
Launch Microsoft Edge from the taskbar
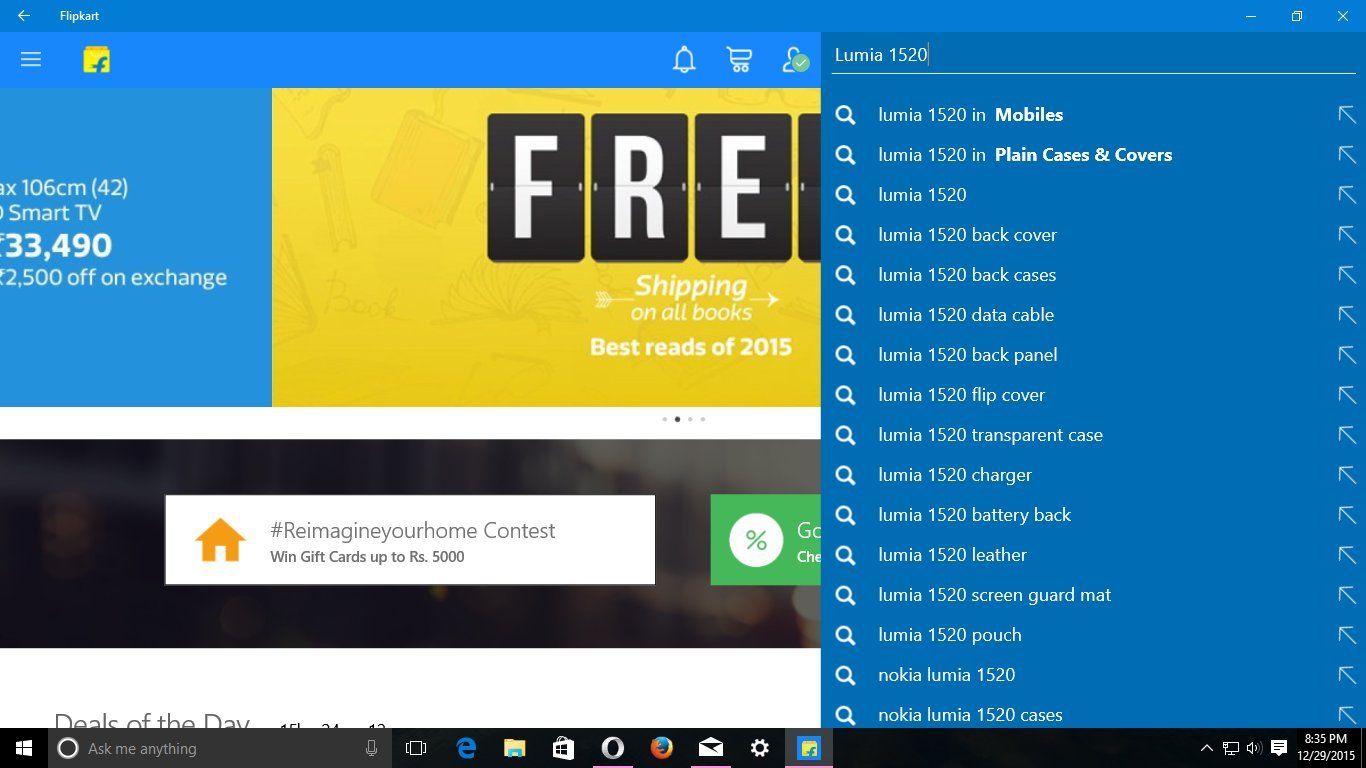click(x=466, y=748)
